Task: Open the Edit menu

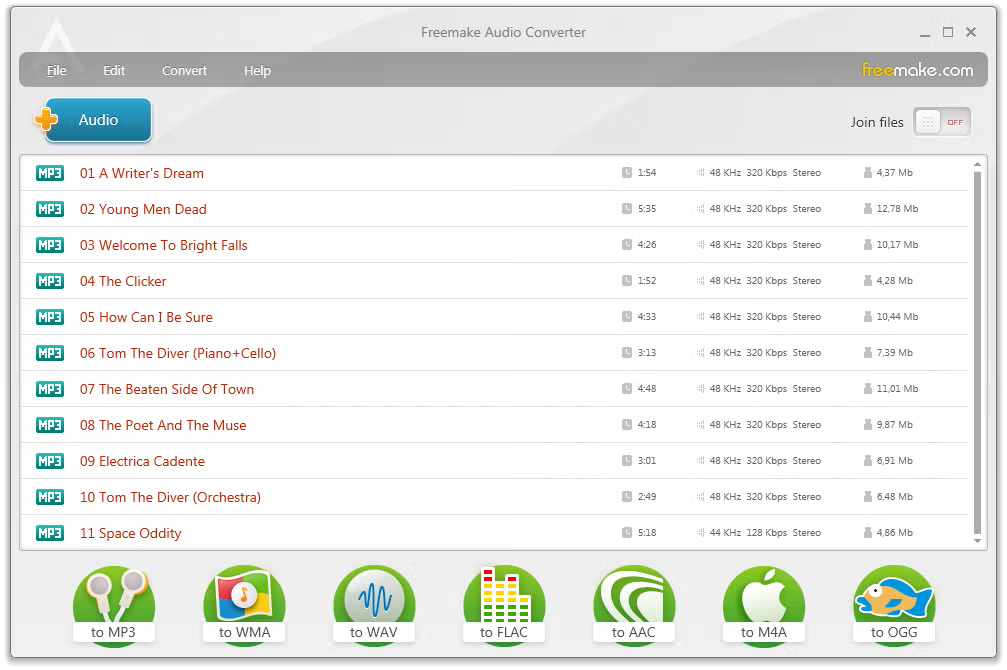Action: (114, 71)
